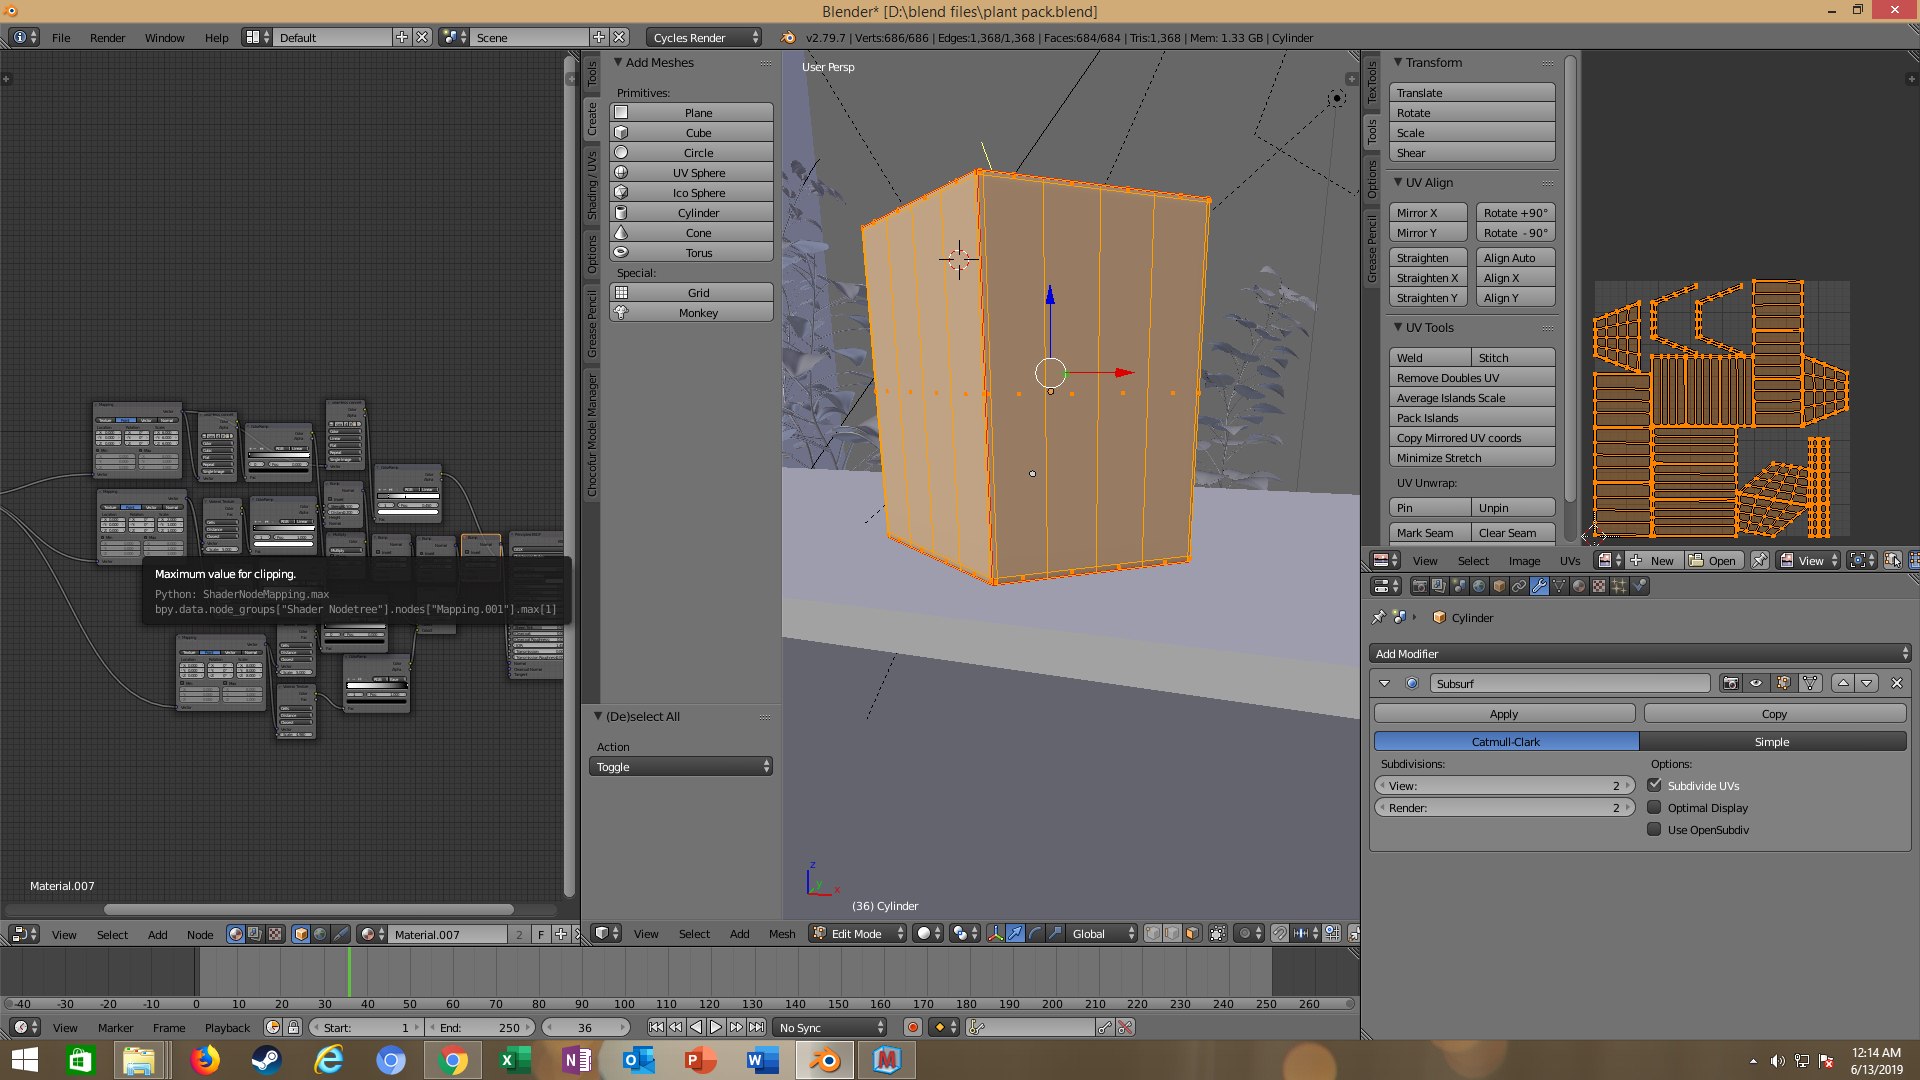Click the View subdivisions value slider
This screenshot has width=1920, height=1080.
pyautogui.click(x=1503, y=786)
